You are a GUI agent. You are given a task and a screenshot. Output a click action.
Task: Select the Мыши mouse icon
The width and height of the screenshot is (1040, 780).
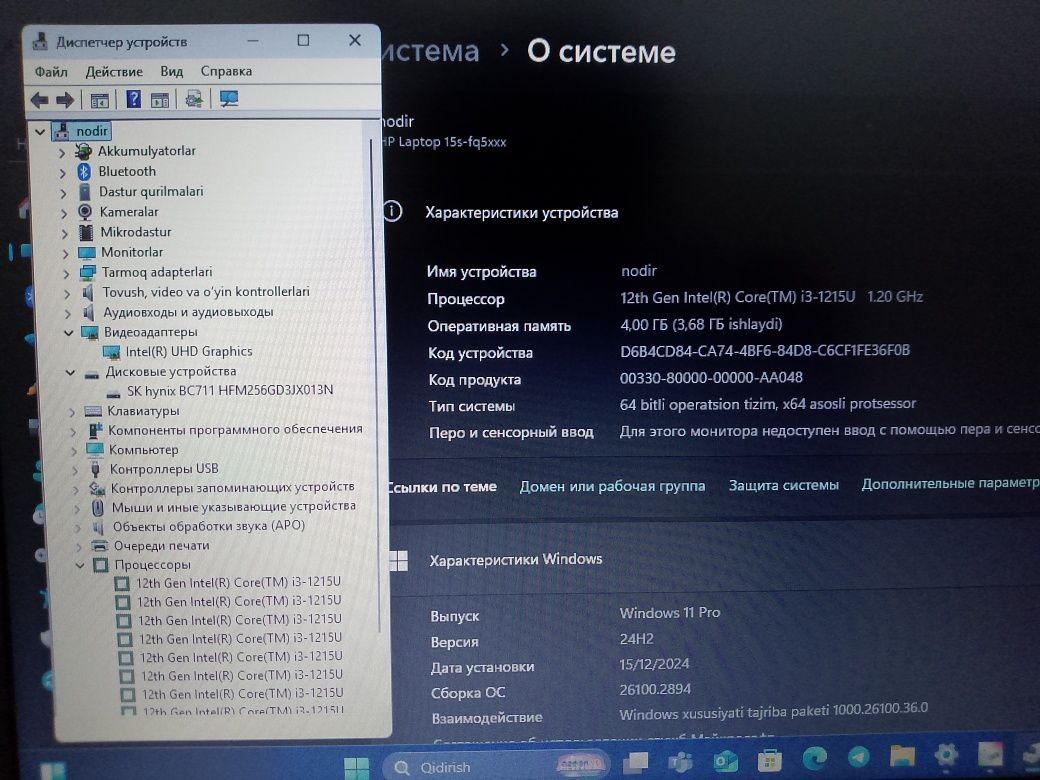(x=98, y=507)
